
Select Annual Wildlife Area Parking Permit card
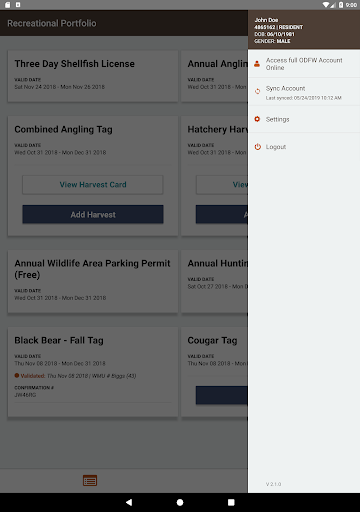point(93,281)
